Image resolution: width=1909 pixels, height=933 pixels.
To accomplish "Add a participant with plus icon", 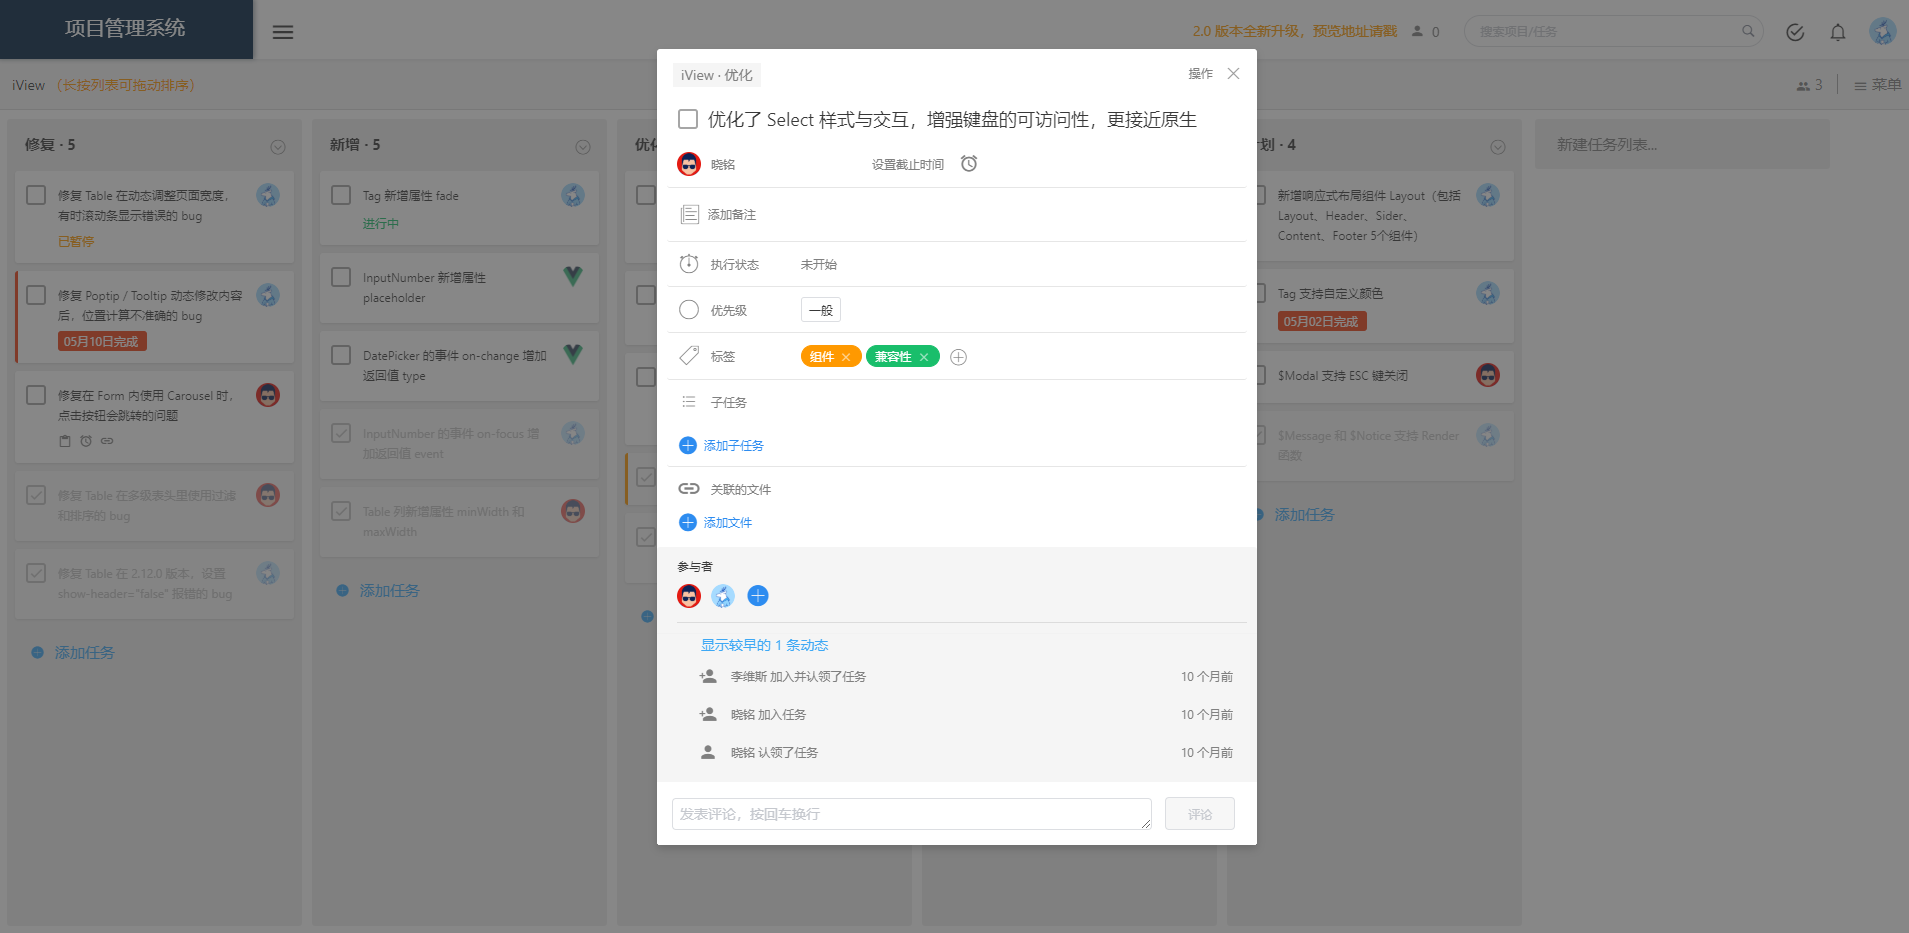I will click(758, 596).
